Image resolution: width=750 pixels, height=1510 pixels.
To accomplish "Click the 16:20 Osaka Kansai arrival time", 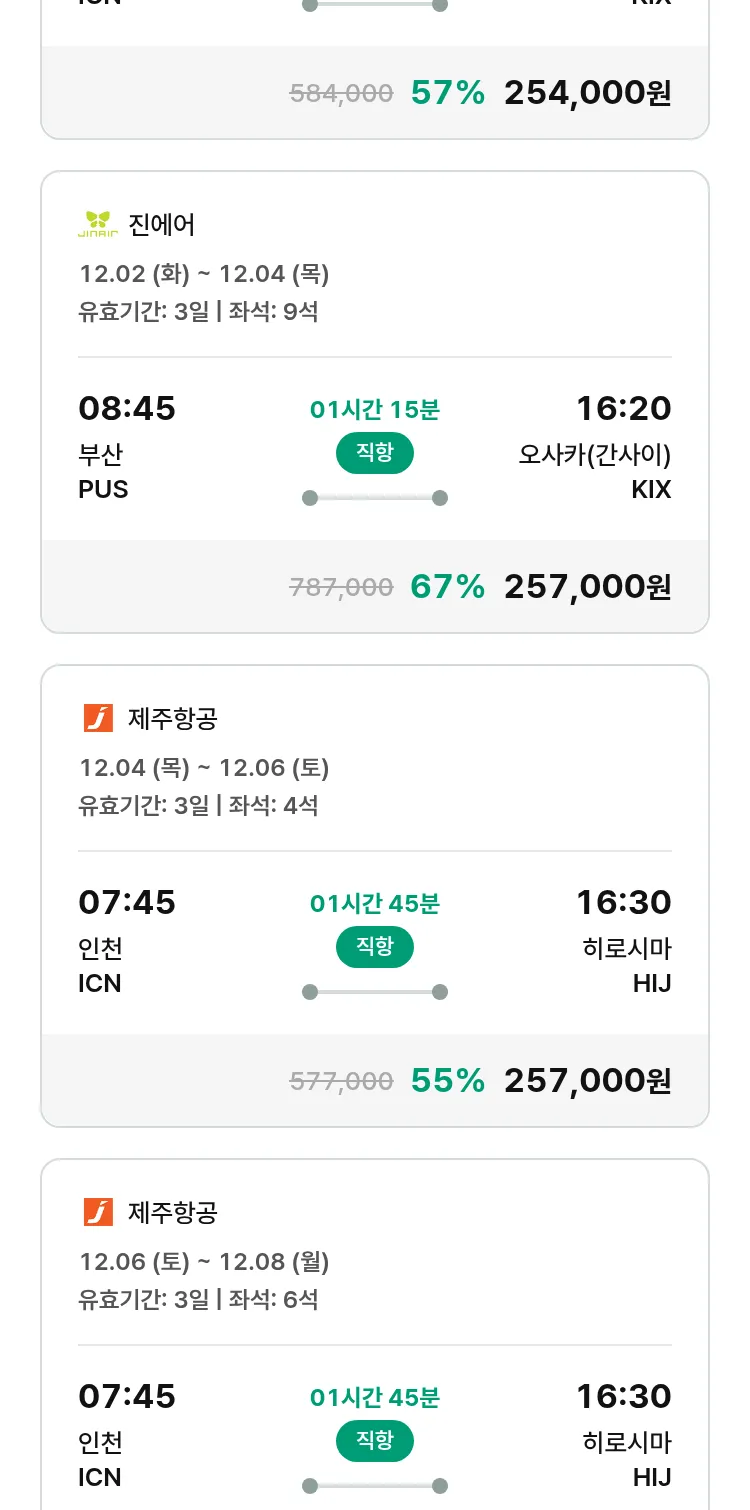I will click(x=623, y=408).
